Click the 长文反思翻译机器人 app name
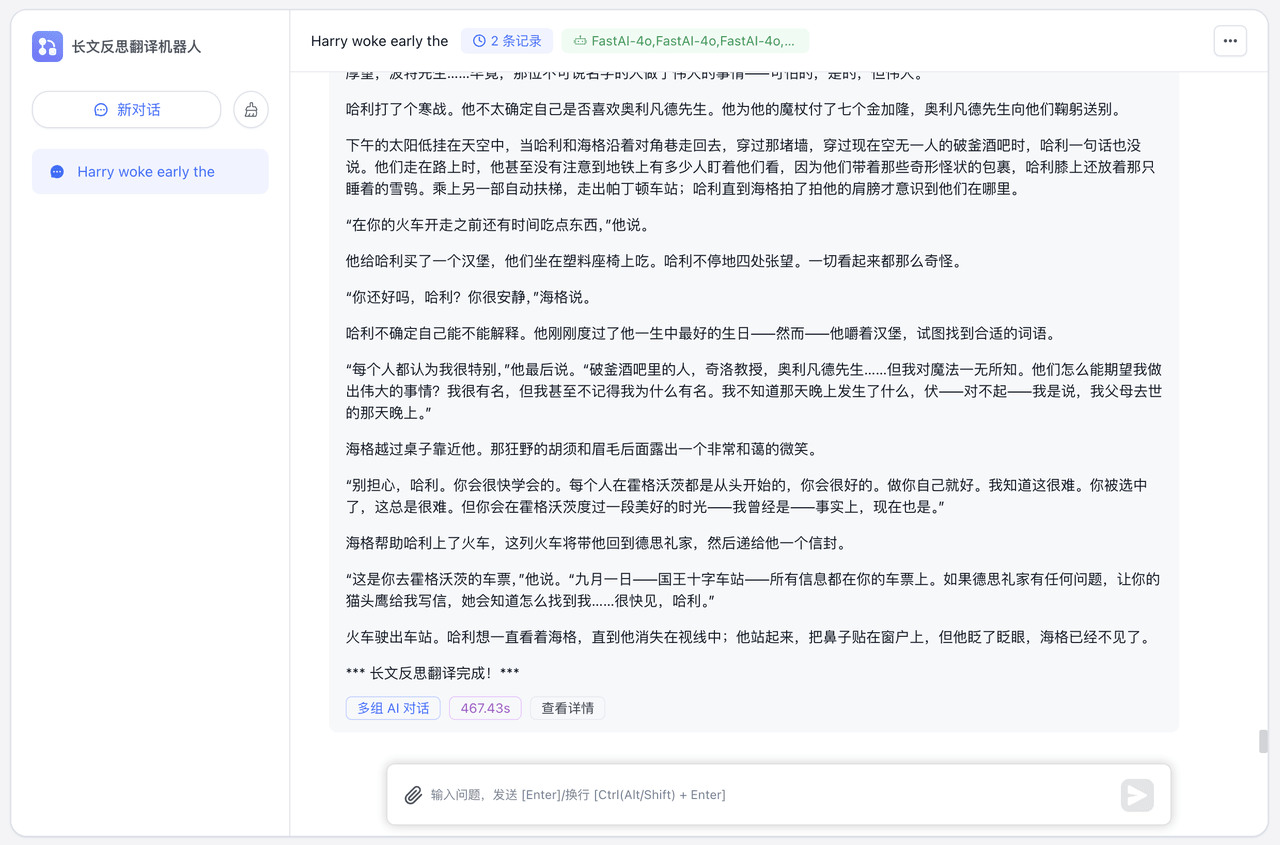The image size is (1280, 845). pos(136,46)
